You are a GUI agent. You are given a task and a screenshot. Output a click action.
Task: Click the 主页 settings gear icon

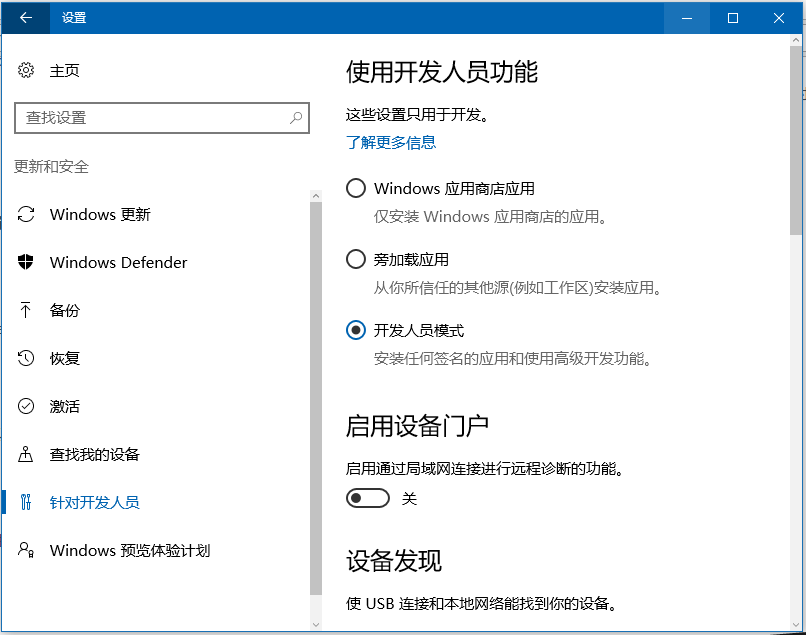pos(25,70)
